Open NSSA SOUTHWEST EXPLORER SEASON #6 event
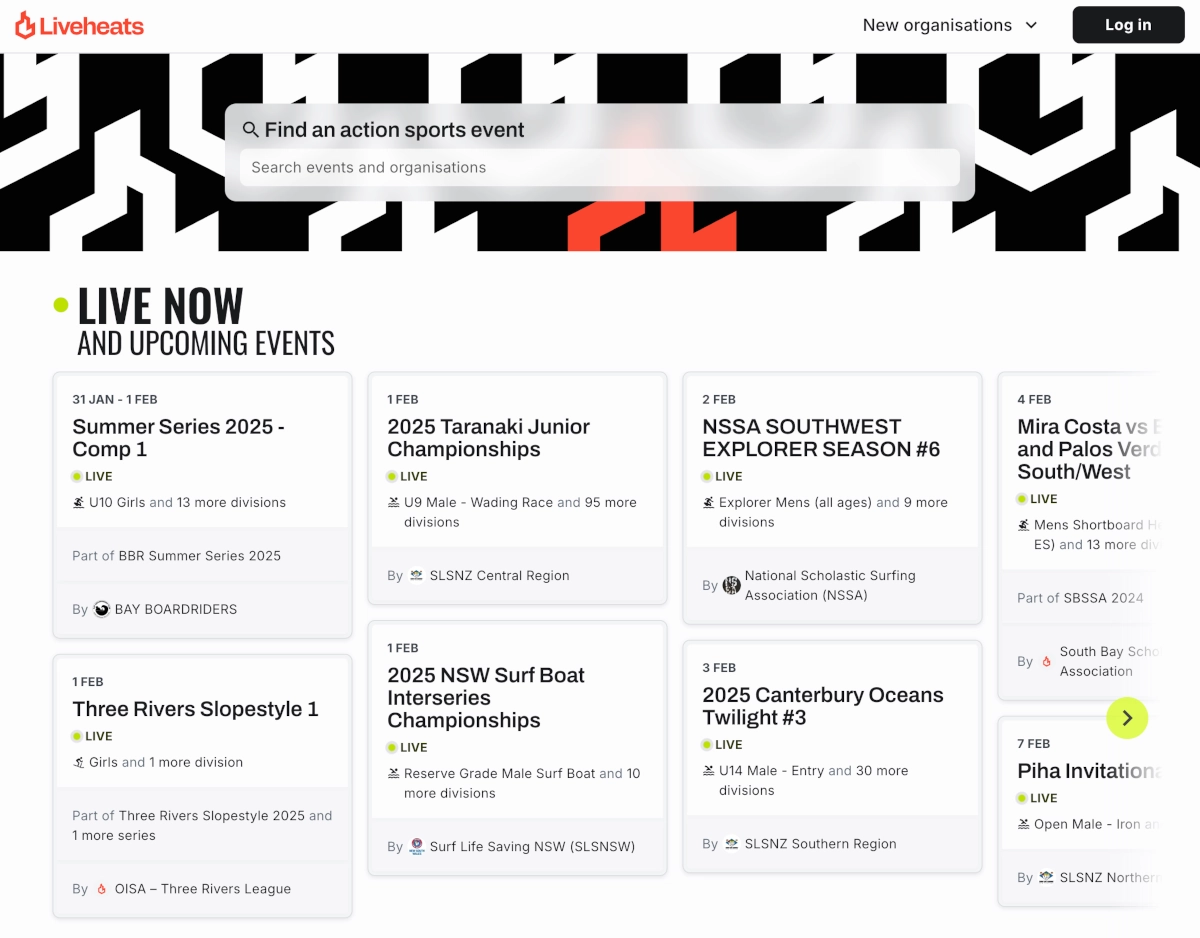The height and width of the screenshot is (938, 1200). 821,438
